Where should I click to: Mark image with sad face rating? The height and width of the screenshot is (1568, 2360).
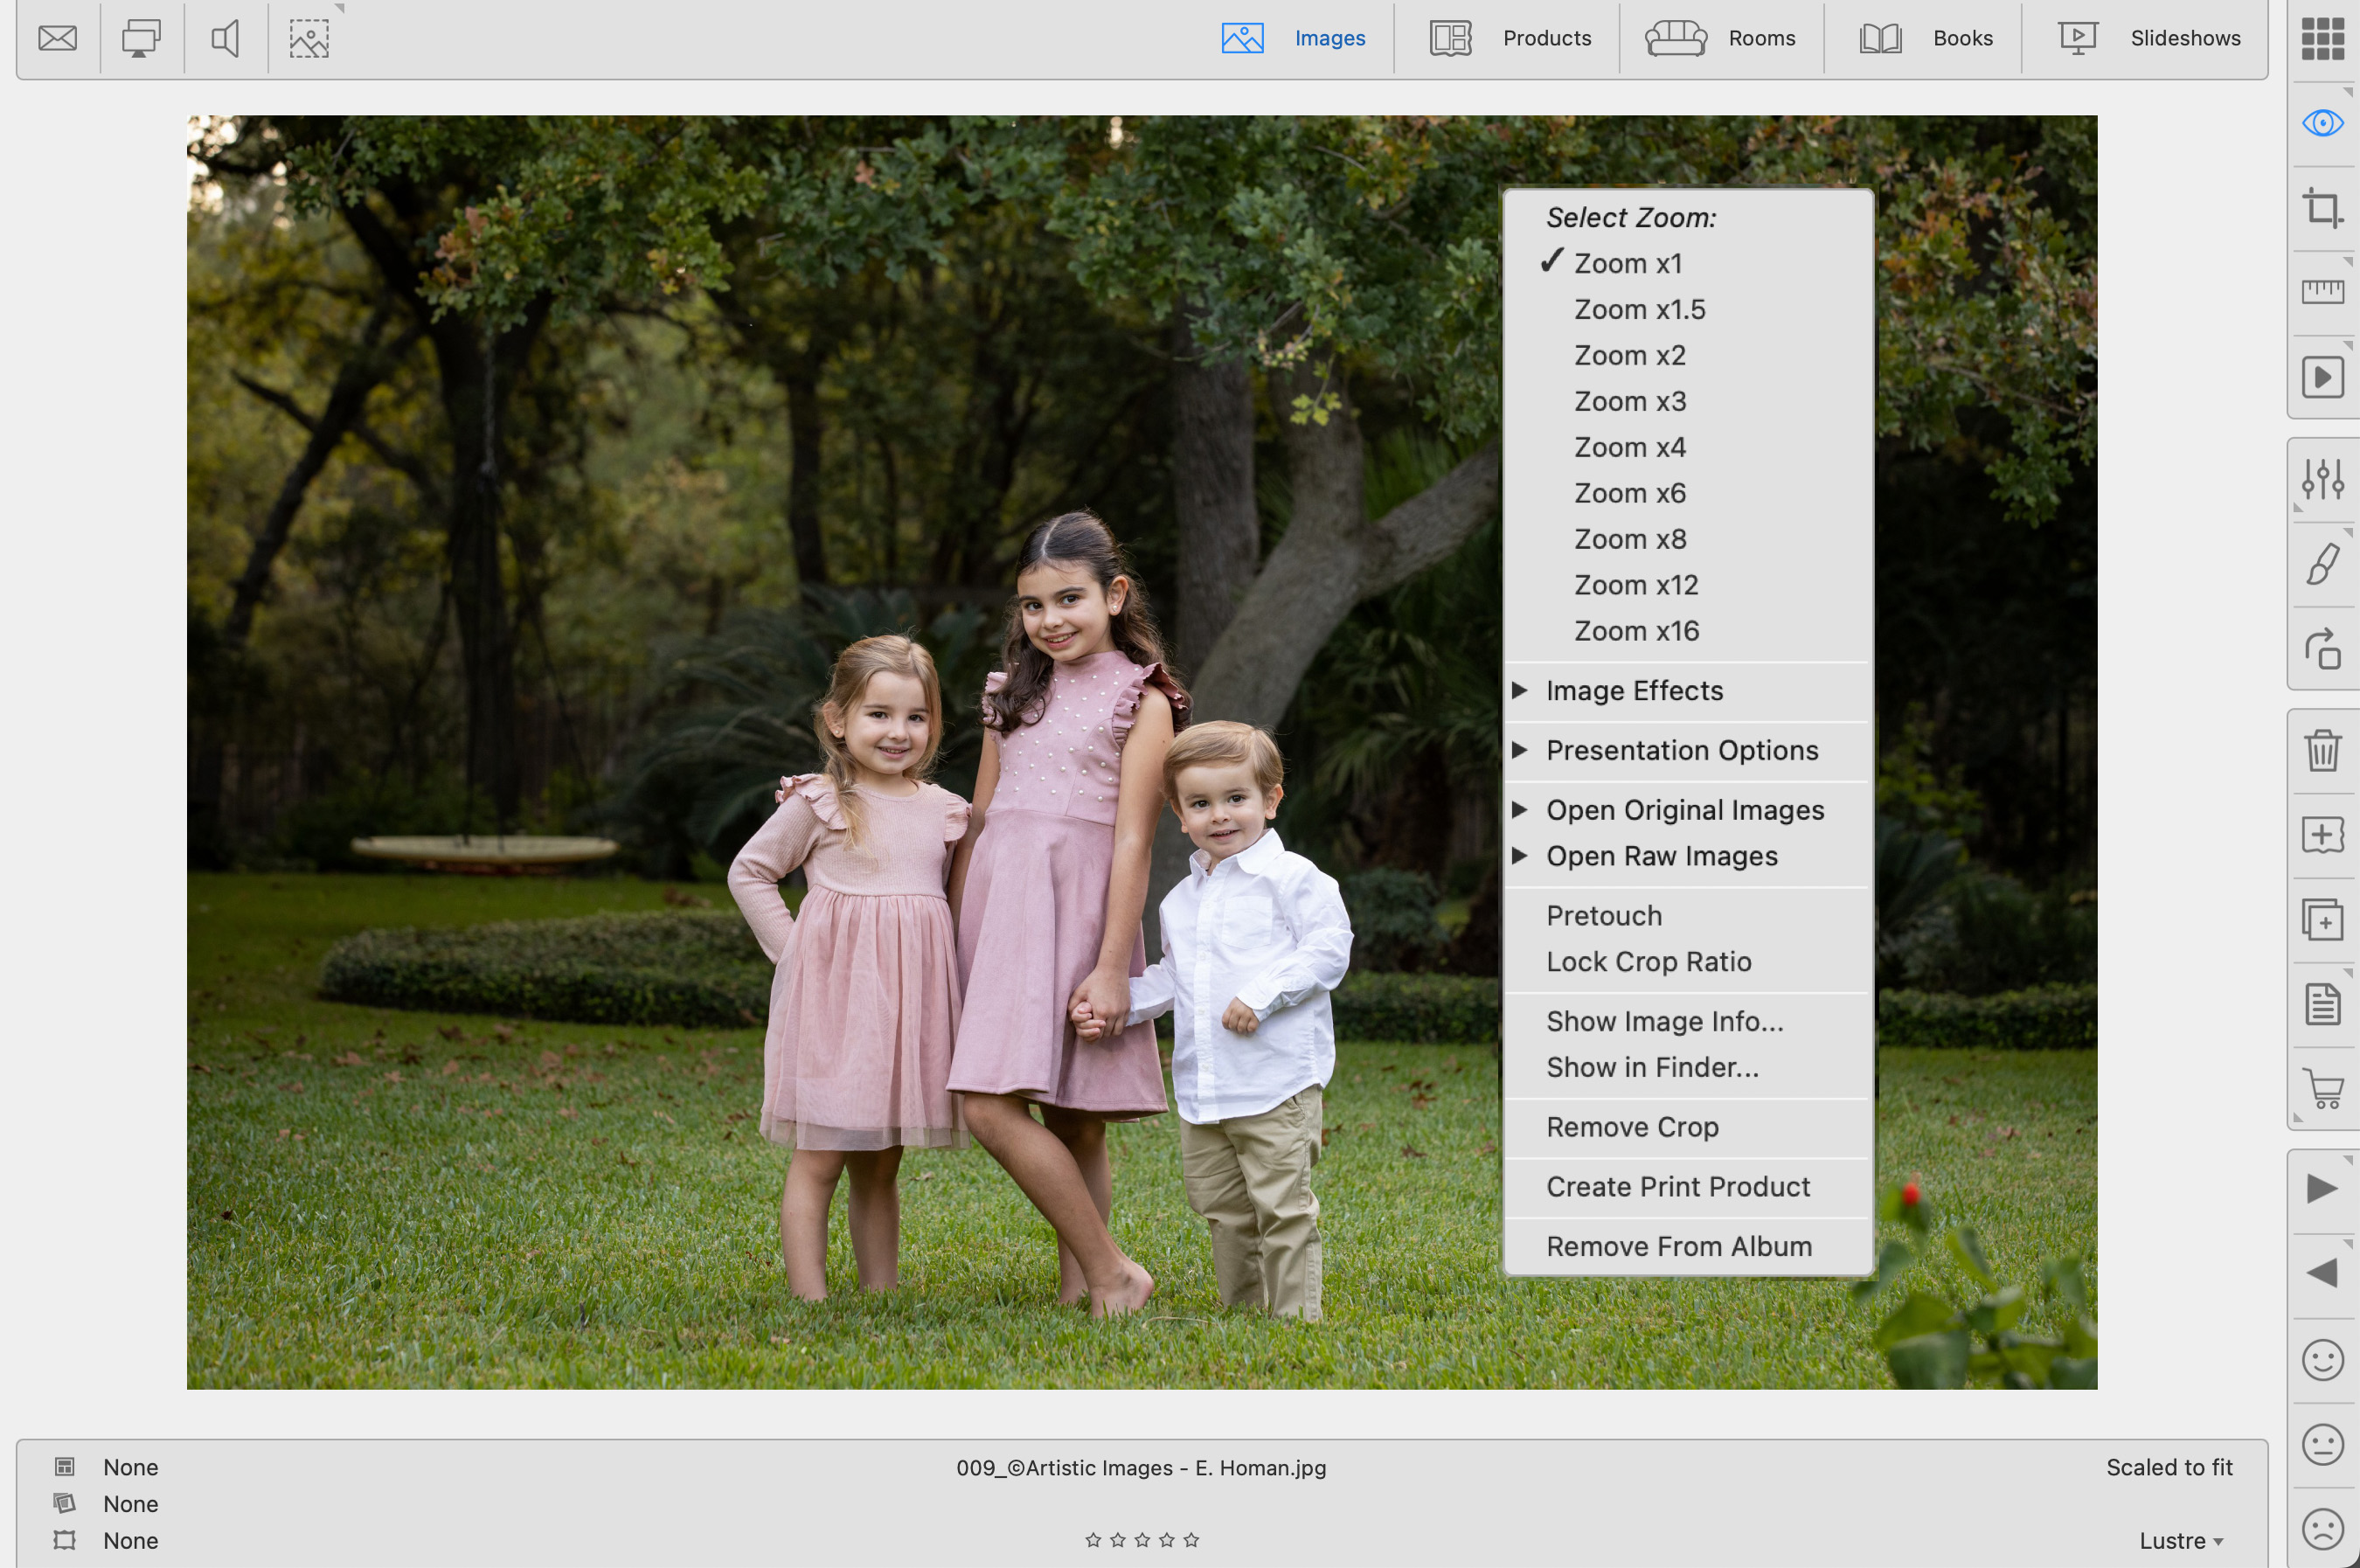coord(2322,1529)
